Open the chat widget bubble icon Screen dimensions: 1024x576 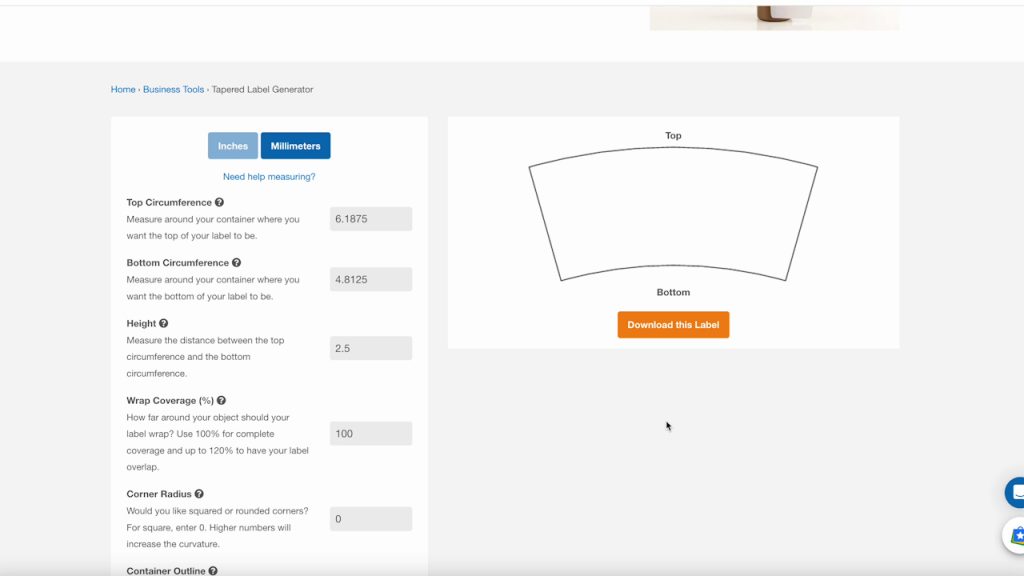(x=1014, y=492)
